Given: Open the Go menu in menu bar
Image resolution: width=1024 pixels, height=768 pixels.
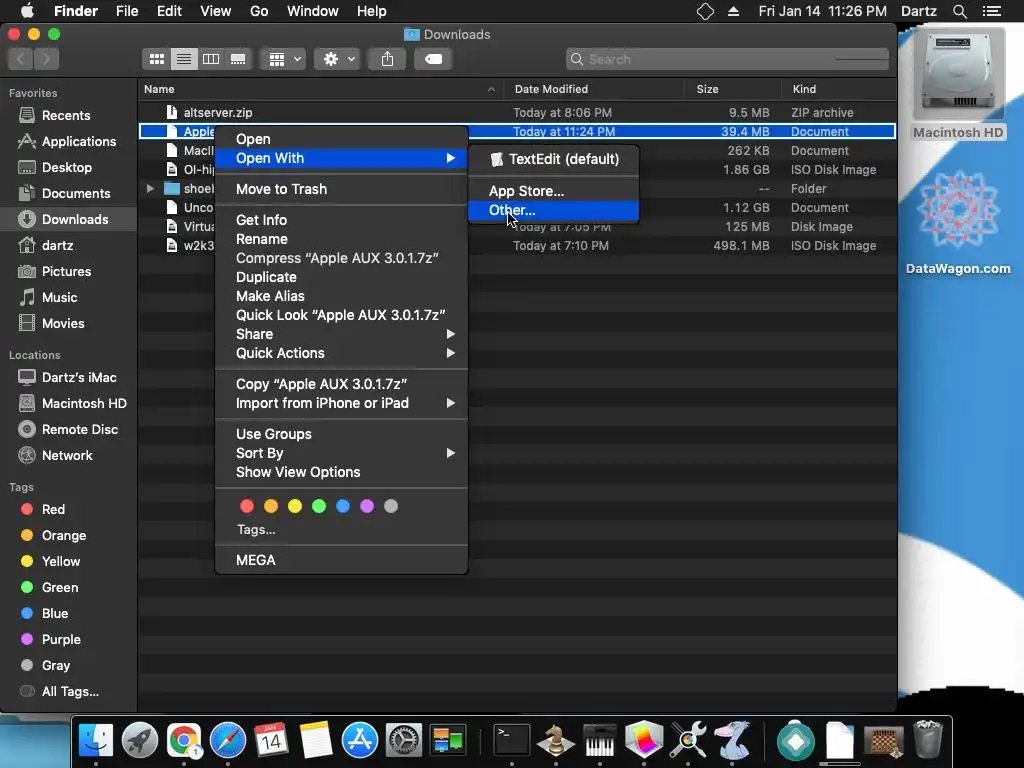Looking at the screenshot, I should coord(259,11).
